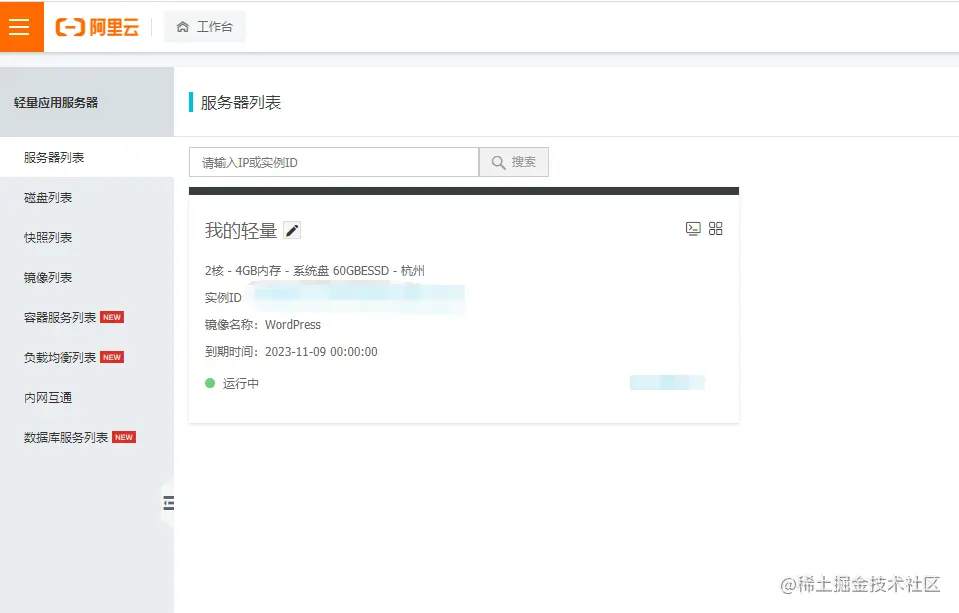Open 数据库服务列表 in the sidebar
The width and height of the screenshot is (959, 613).
click(x=66, y=437)
